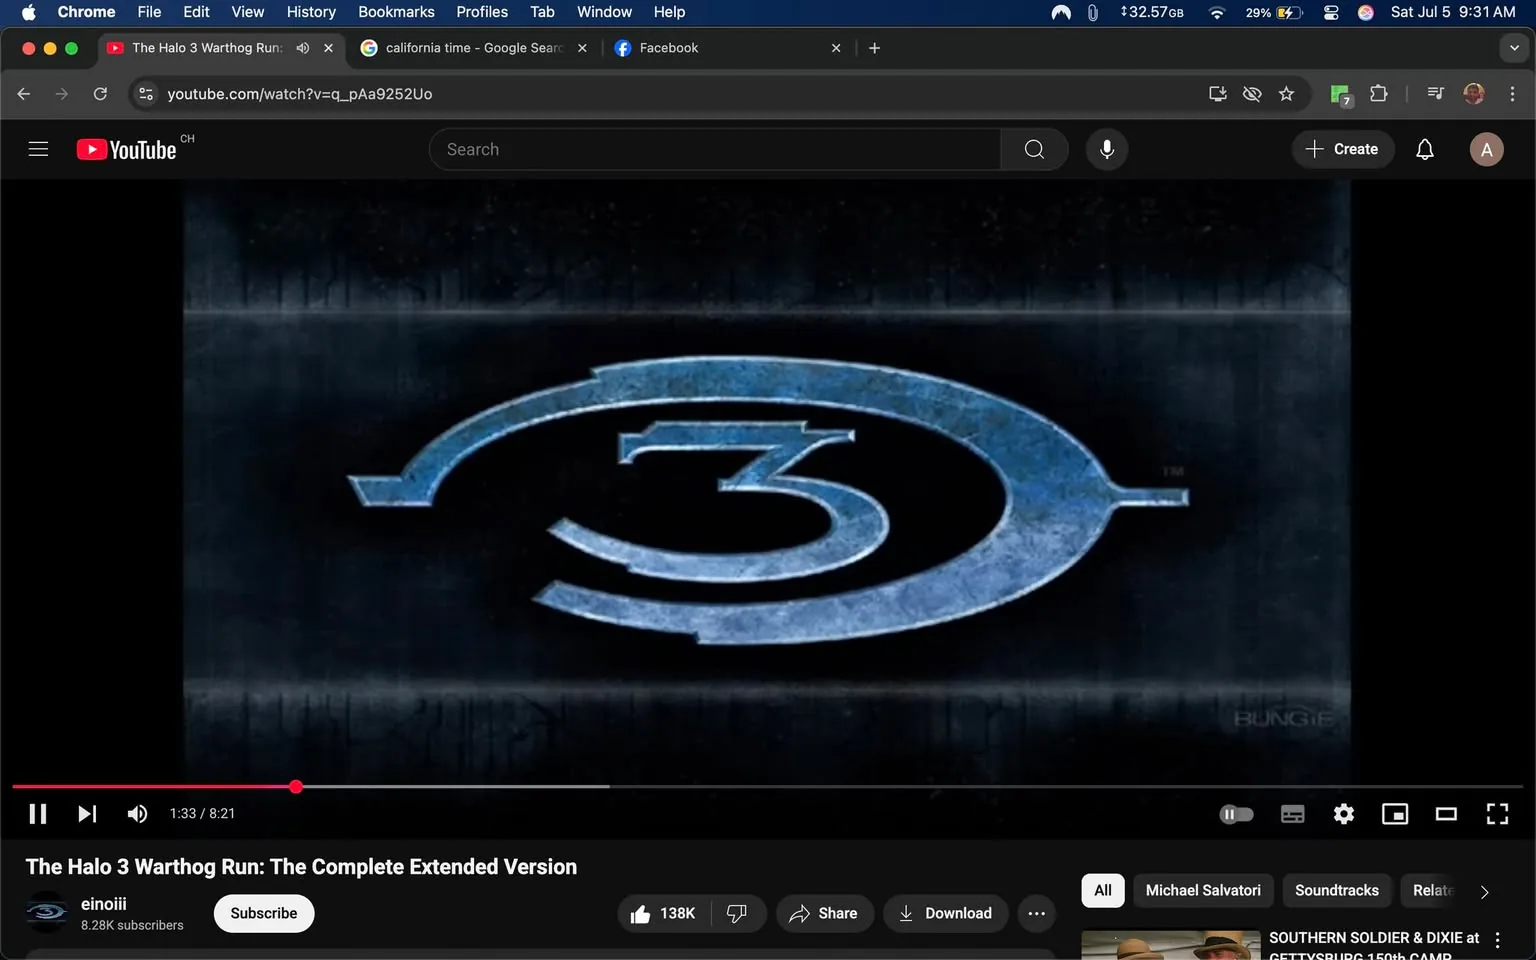Switch to theater mode
Screen dimensions: 1536x960
click(1445, 813)
